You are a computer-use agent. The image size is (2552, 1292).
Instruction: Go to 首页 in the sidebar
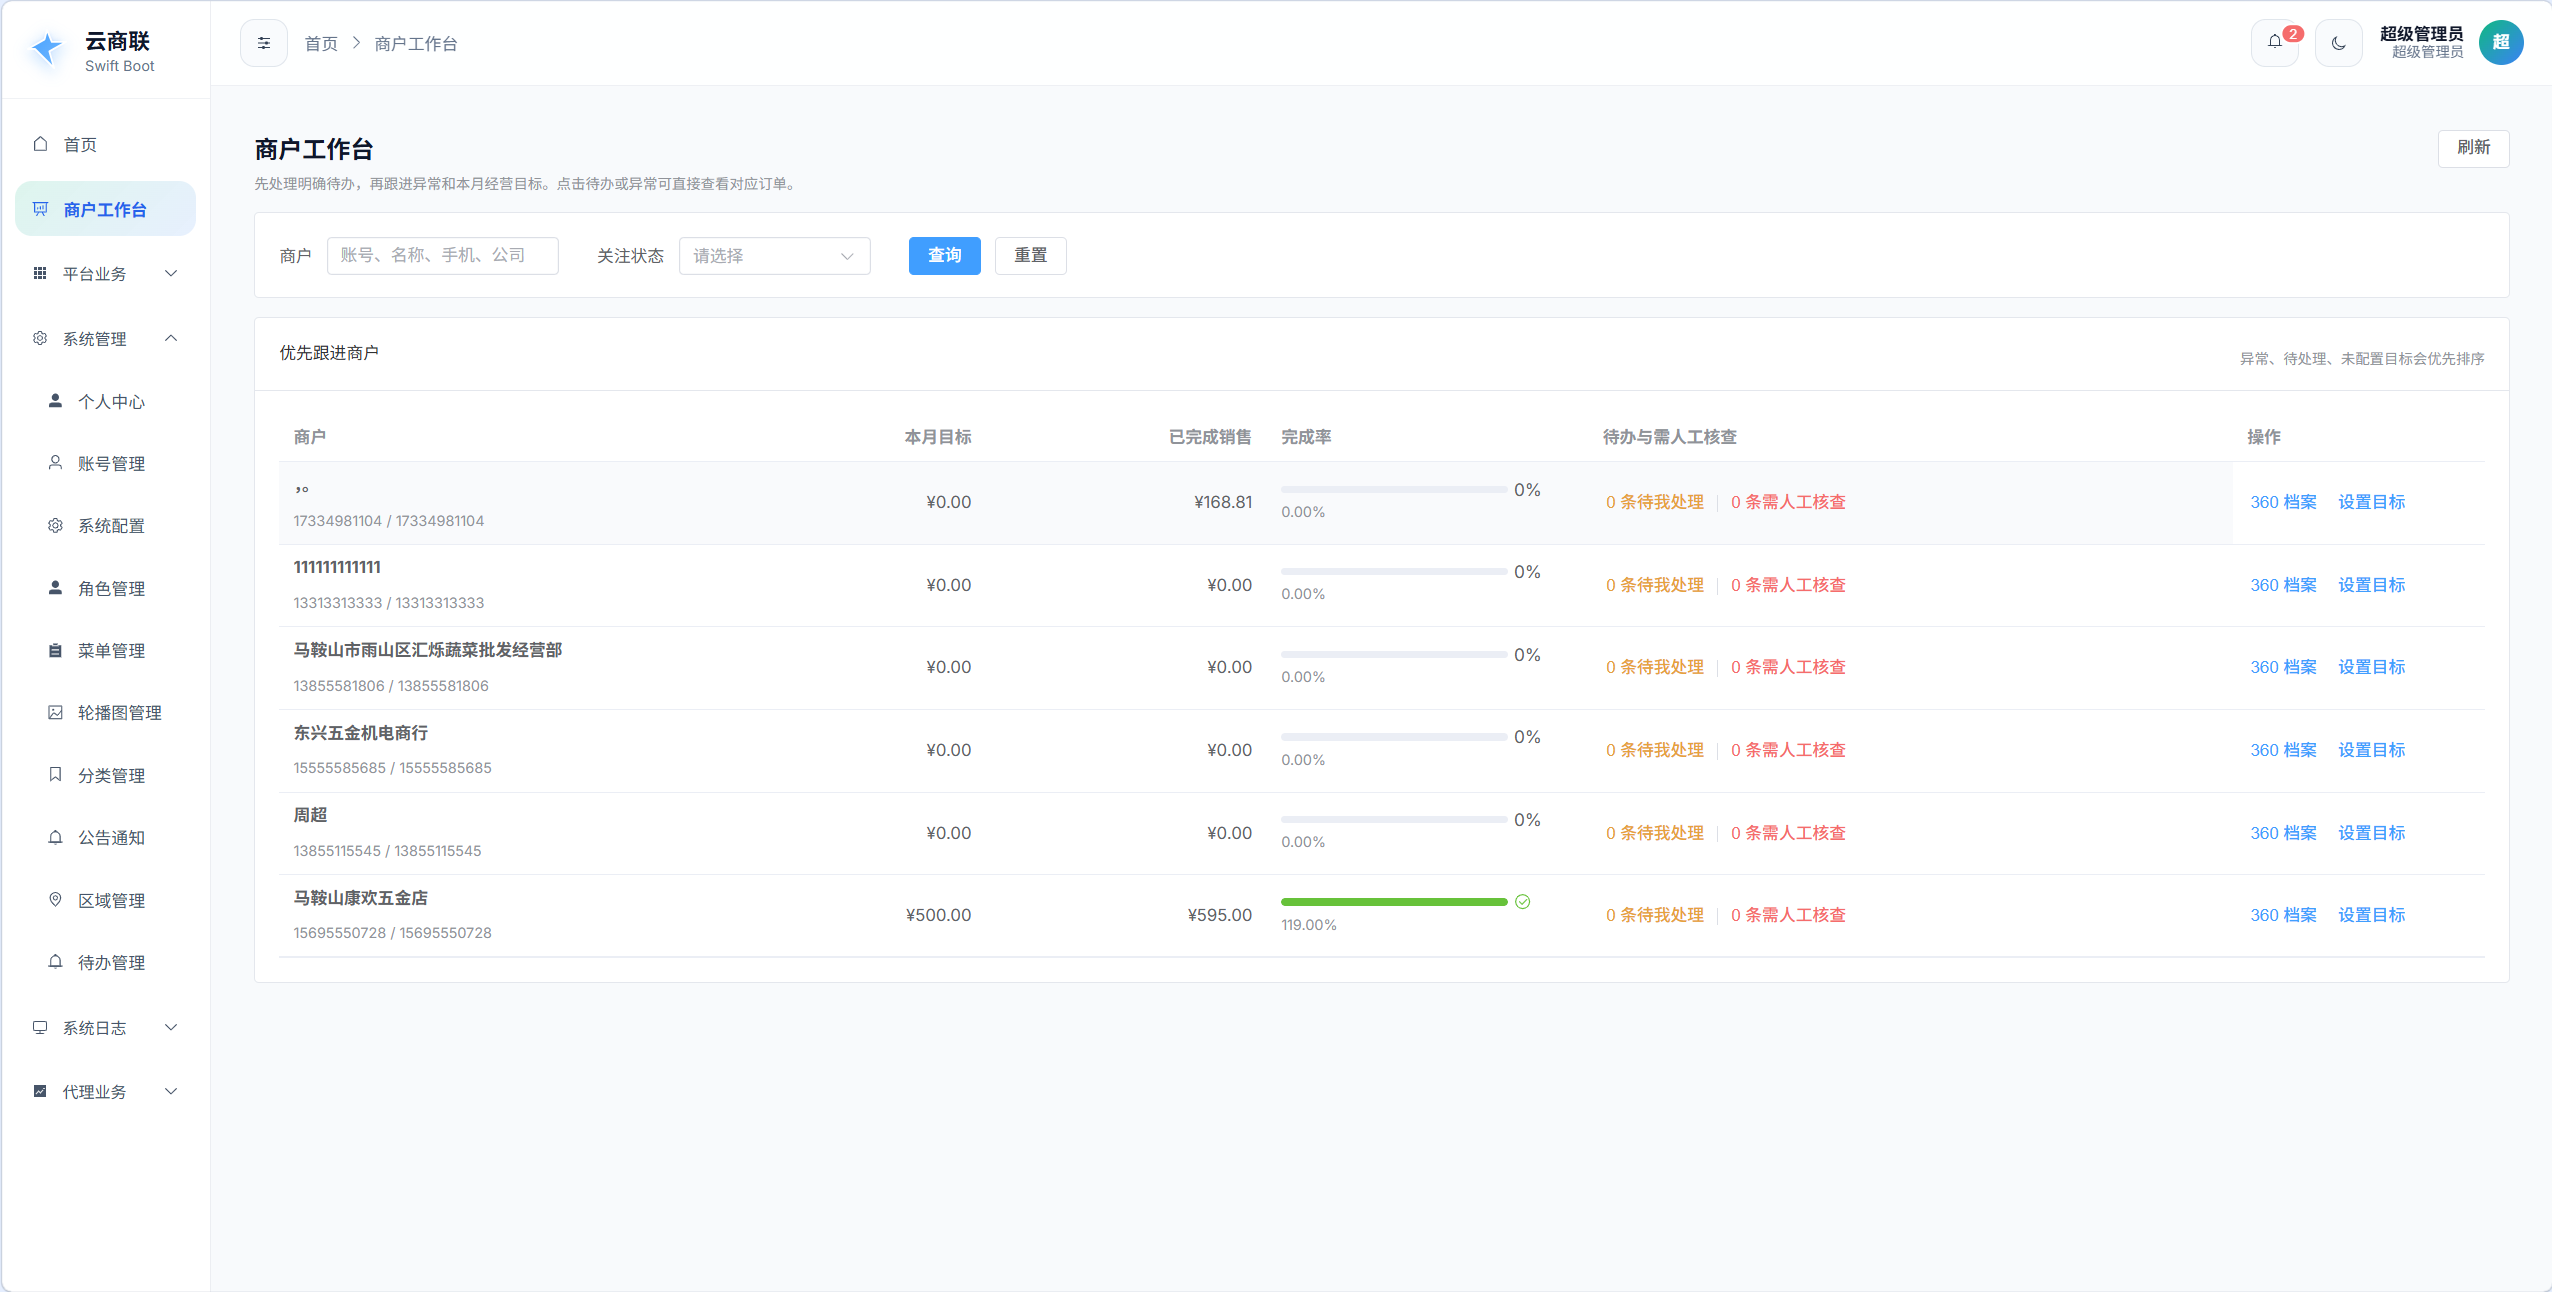(x=105, y=145)
